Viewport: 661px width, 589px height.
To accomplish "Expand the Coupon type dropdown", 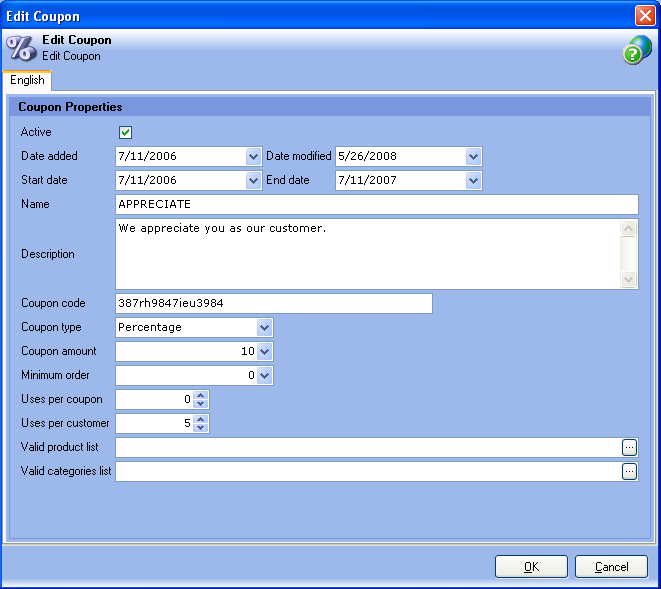I will [264, 328].
